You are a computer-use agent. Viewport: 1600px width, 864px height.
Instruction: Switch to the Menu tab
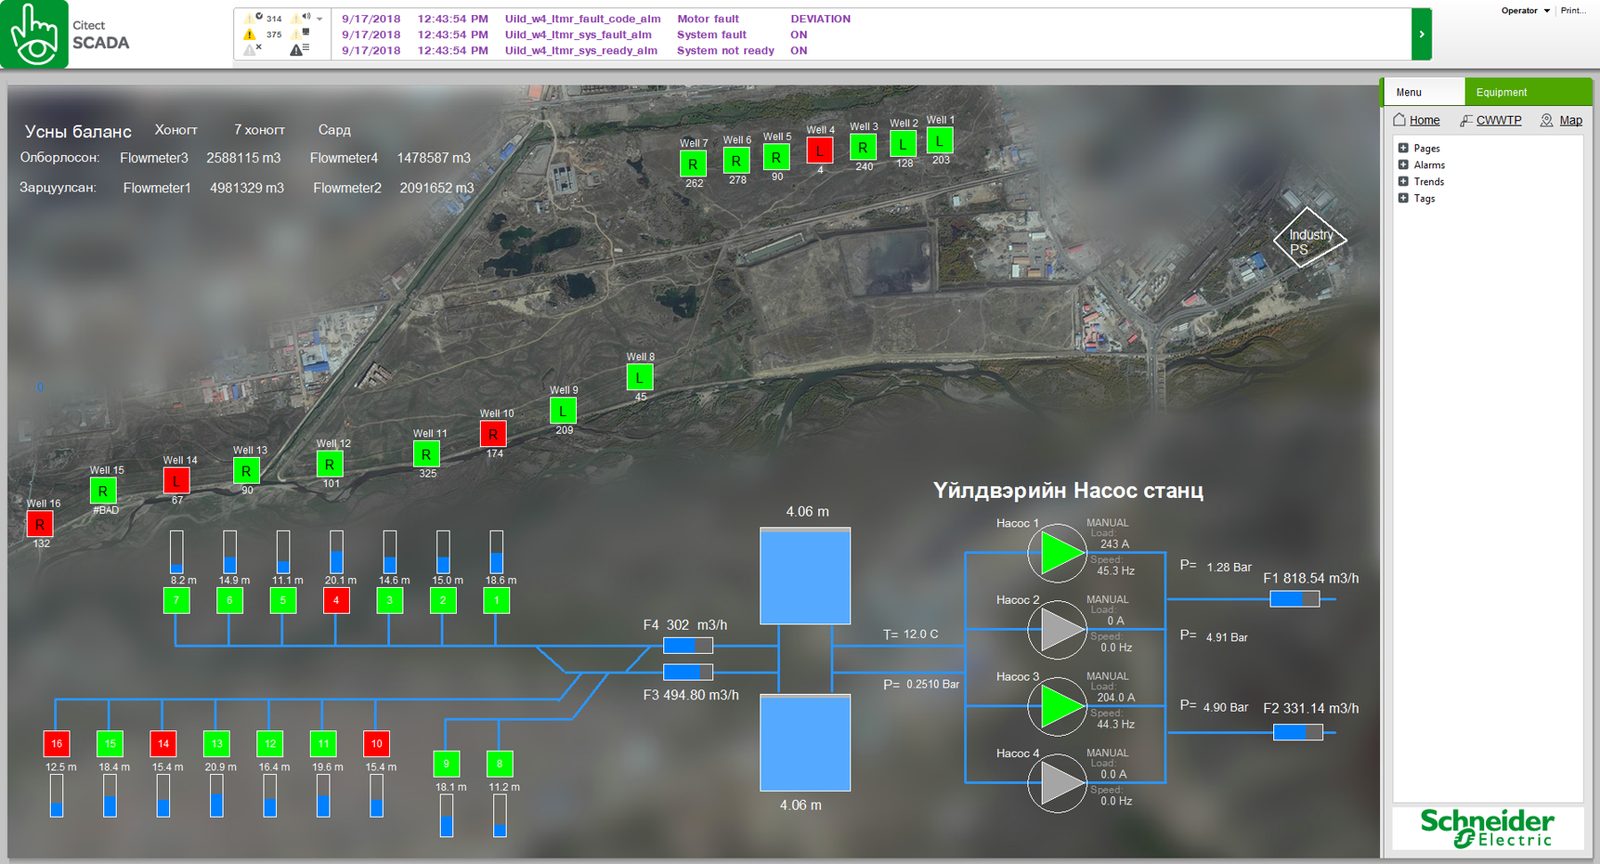tap(1424, 92)
